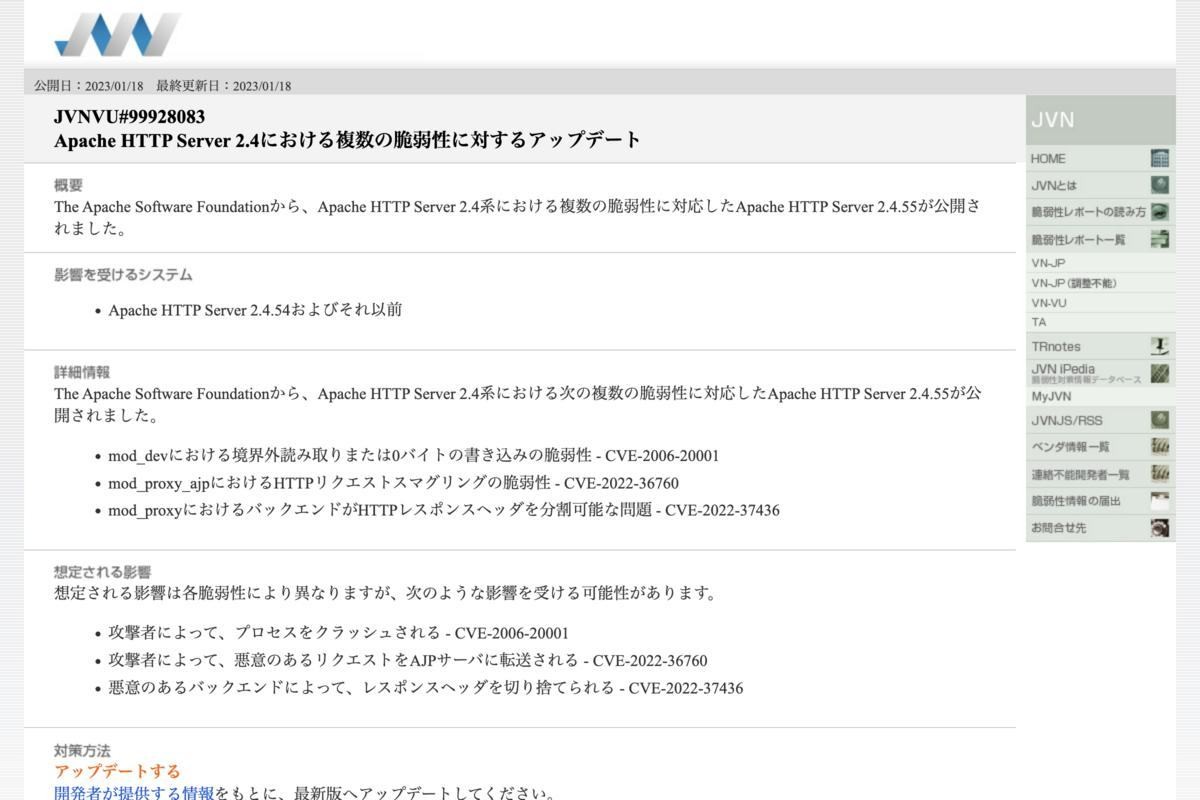
Task: Open the 開発者が提供する情報 link
Action: [134, 793]
